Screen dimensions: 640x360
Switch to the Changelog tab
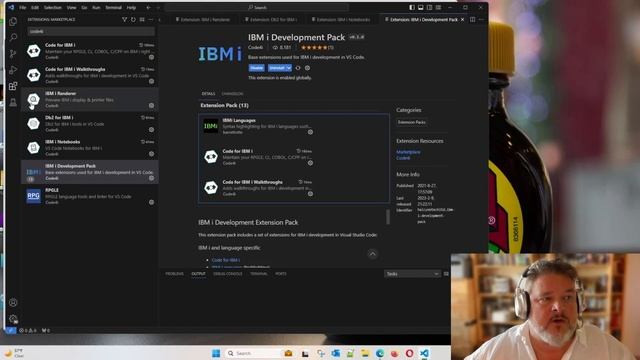(x=232, y=94)
